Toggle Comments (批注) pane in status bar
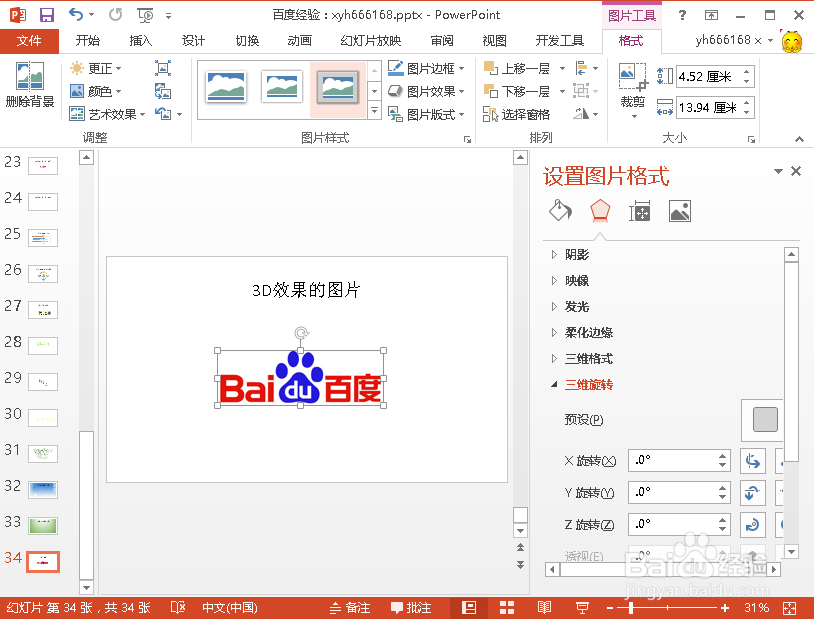The height and width of the screenshot is (619, 814). 411,607
